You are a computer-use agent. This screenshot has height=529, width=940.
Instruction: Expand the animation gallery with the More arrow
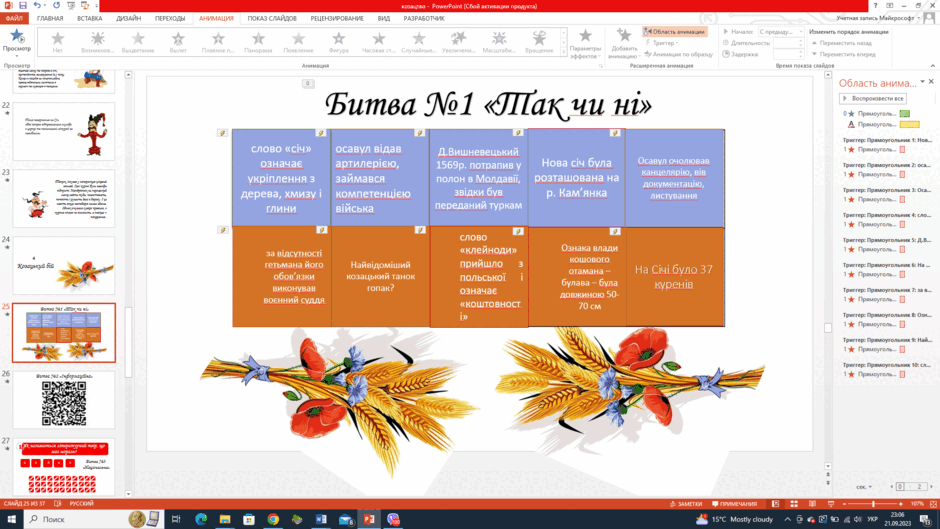[563, 53]
